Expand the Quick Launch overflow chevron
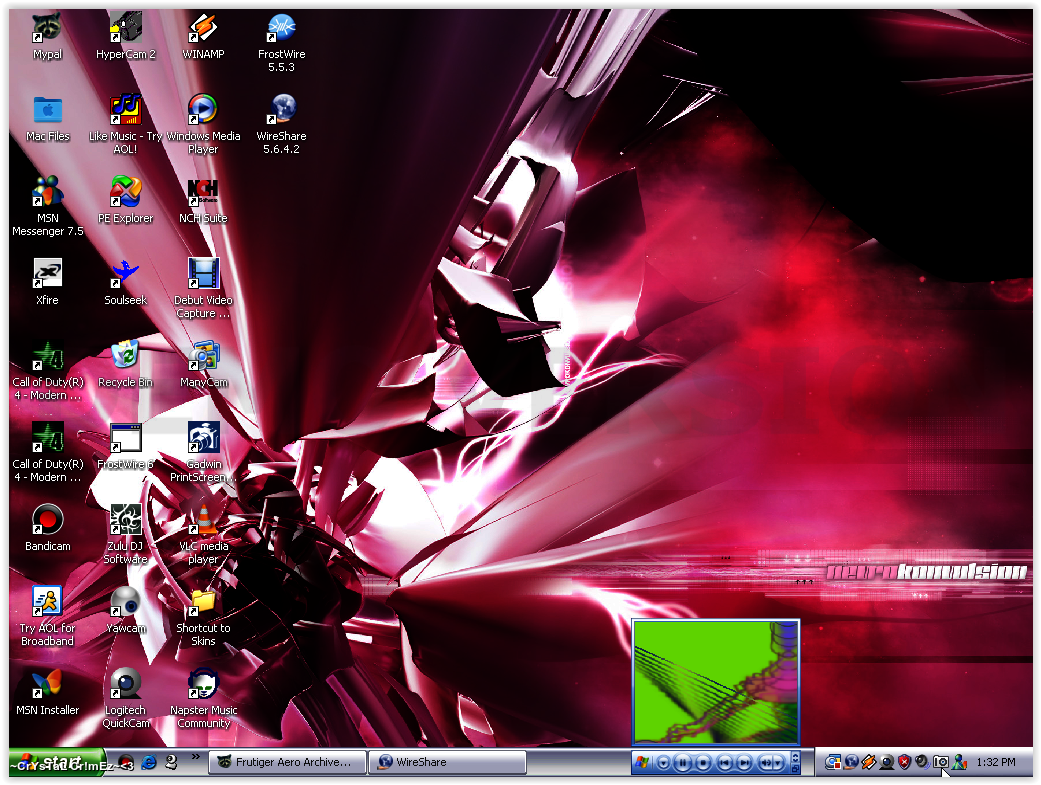 point(195,757)
